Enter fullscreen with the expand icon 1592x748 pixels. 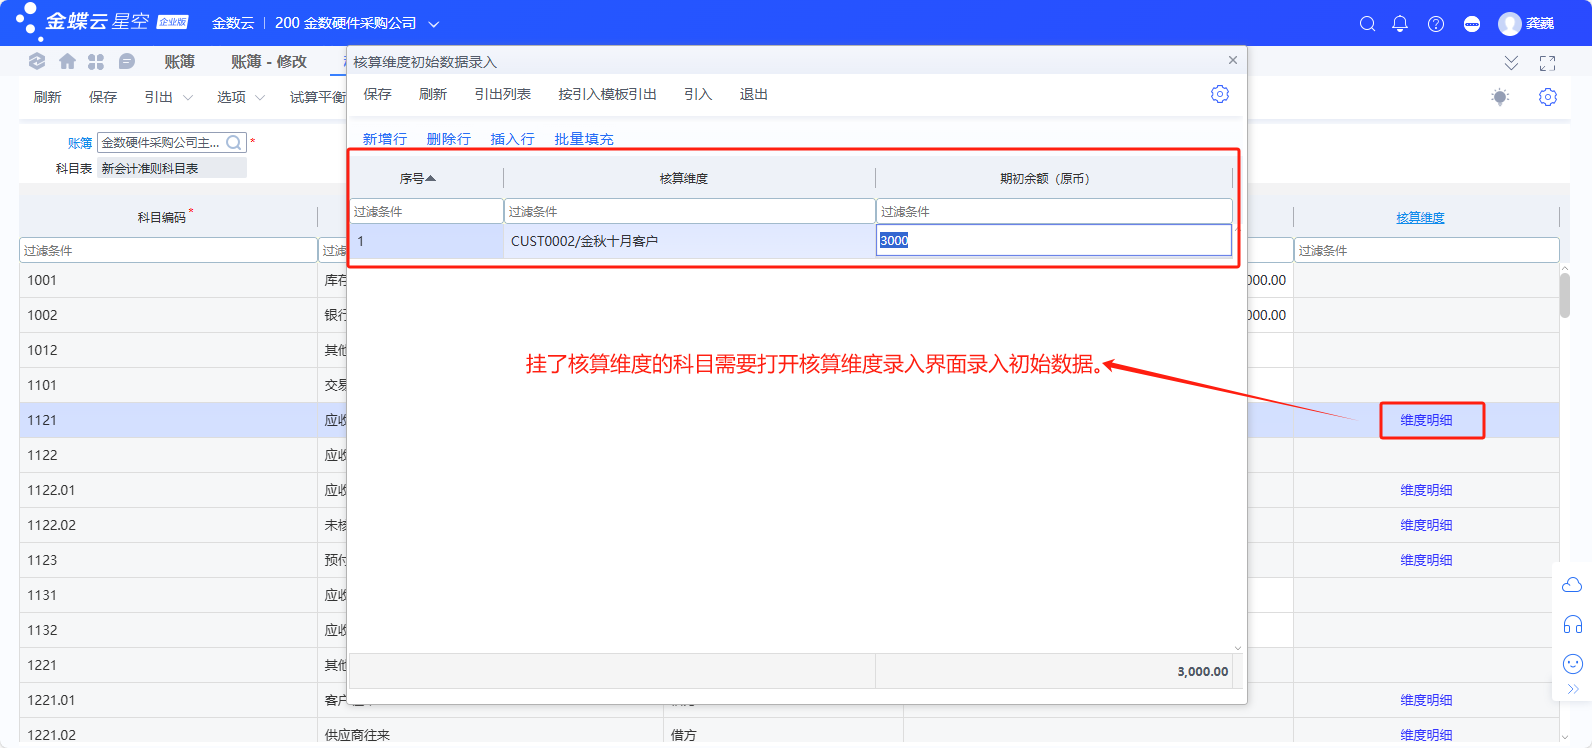click(x=1548, y=63)
